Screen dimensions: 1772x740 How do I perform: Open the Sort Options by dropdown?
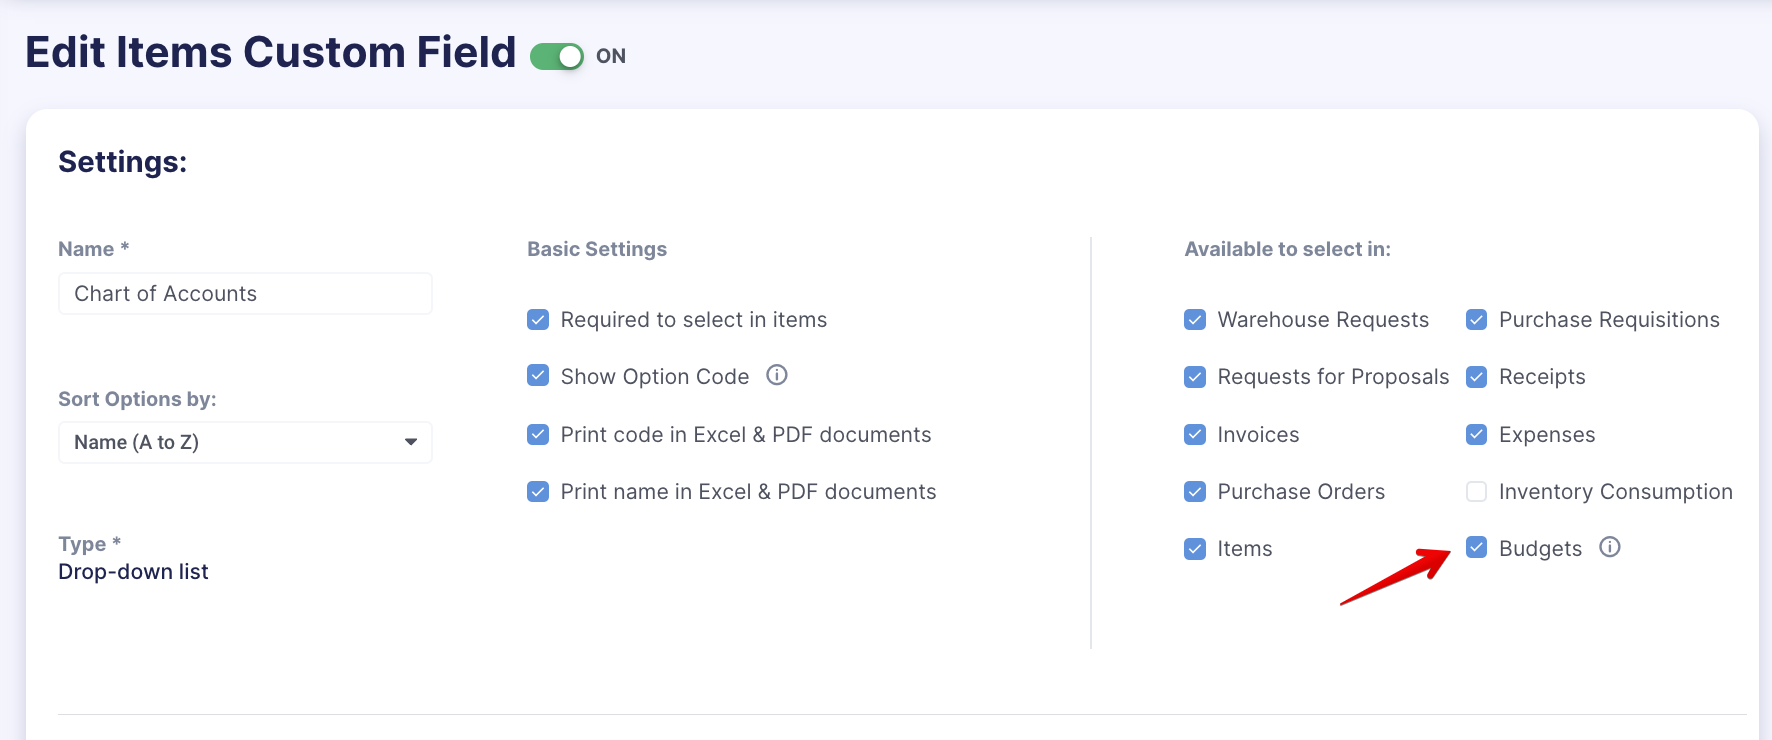(x=245, y=442)
